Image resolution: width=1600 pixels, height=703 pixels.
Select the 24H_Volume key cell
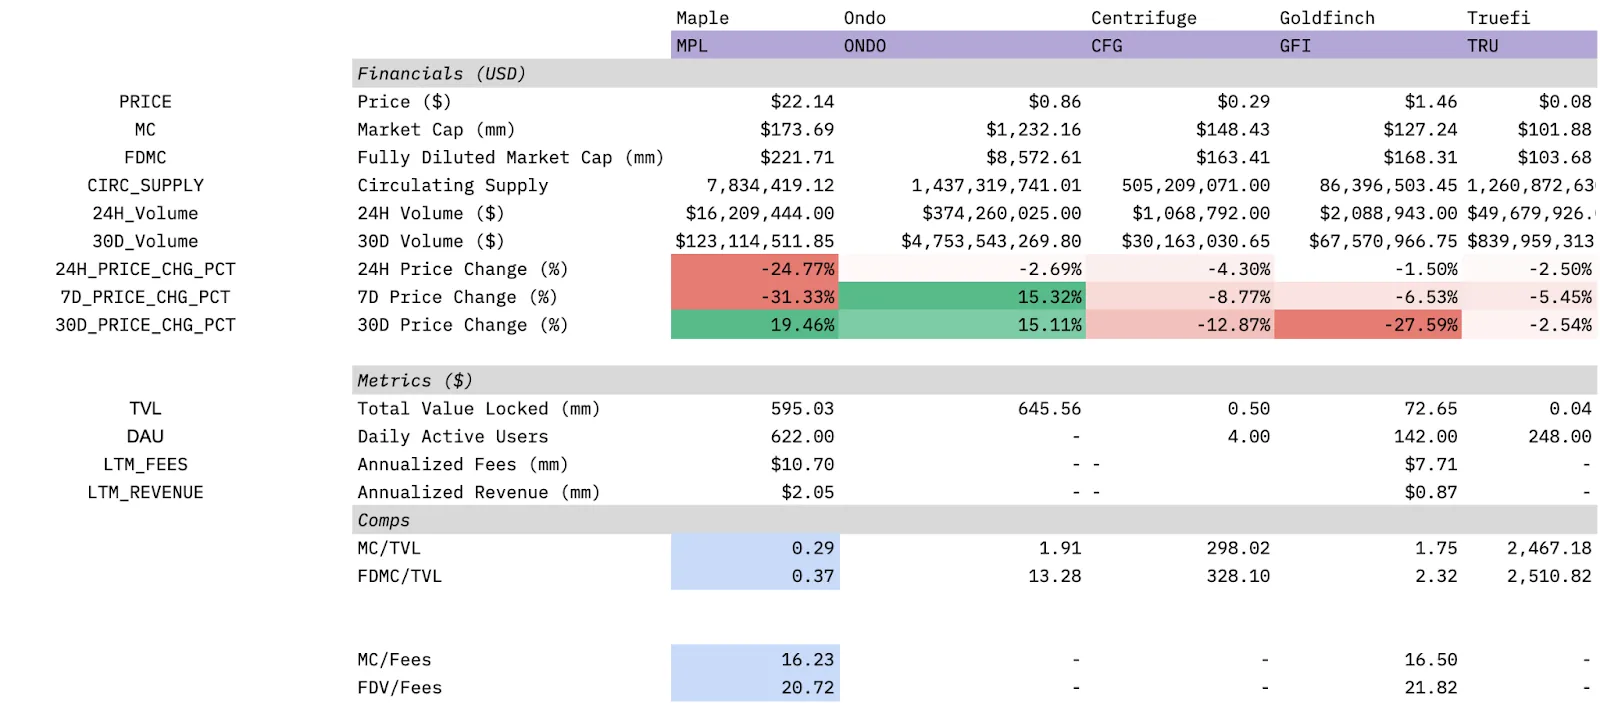pos(145,214)
